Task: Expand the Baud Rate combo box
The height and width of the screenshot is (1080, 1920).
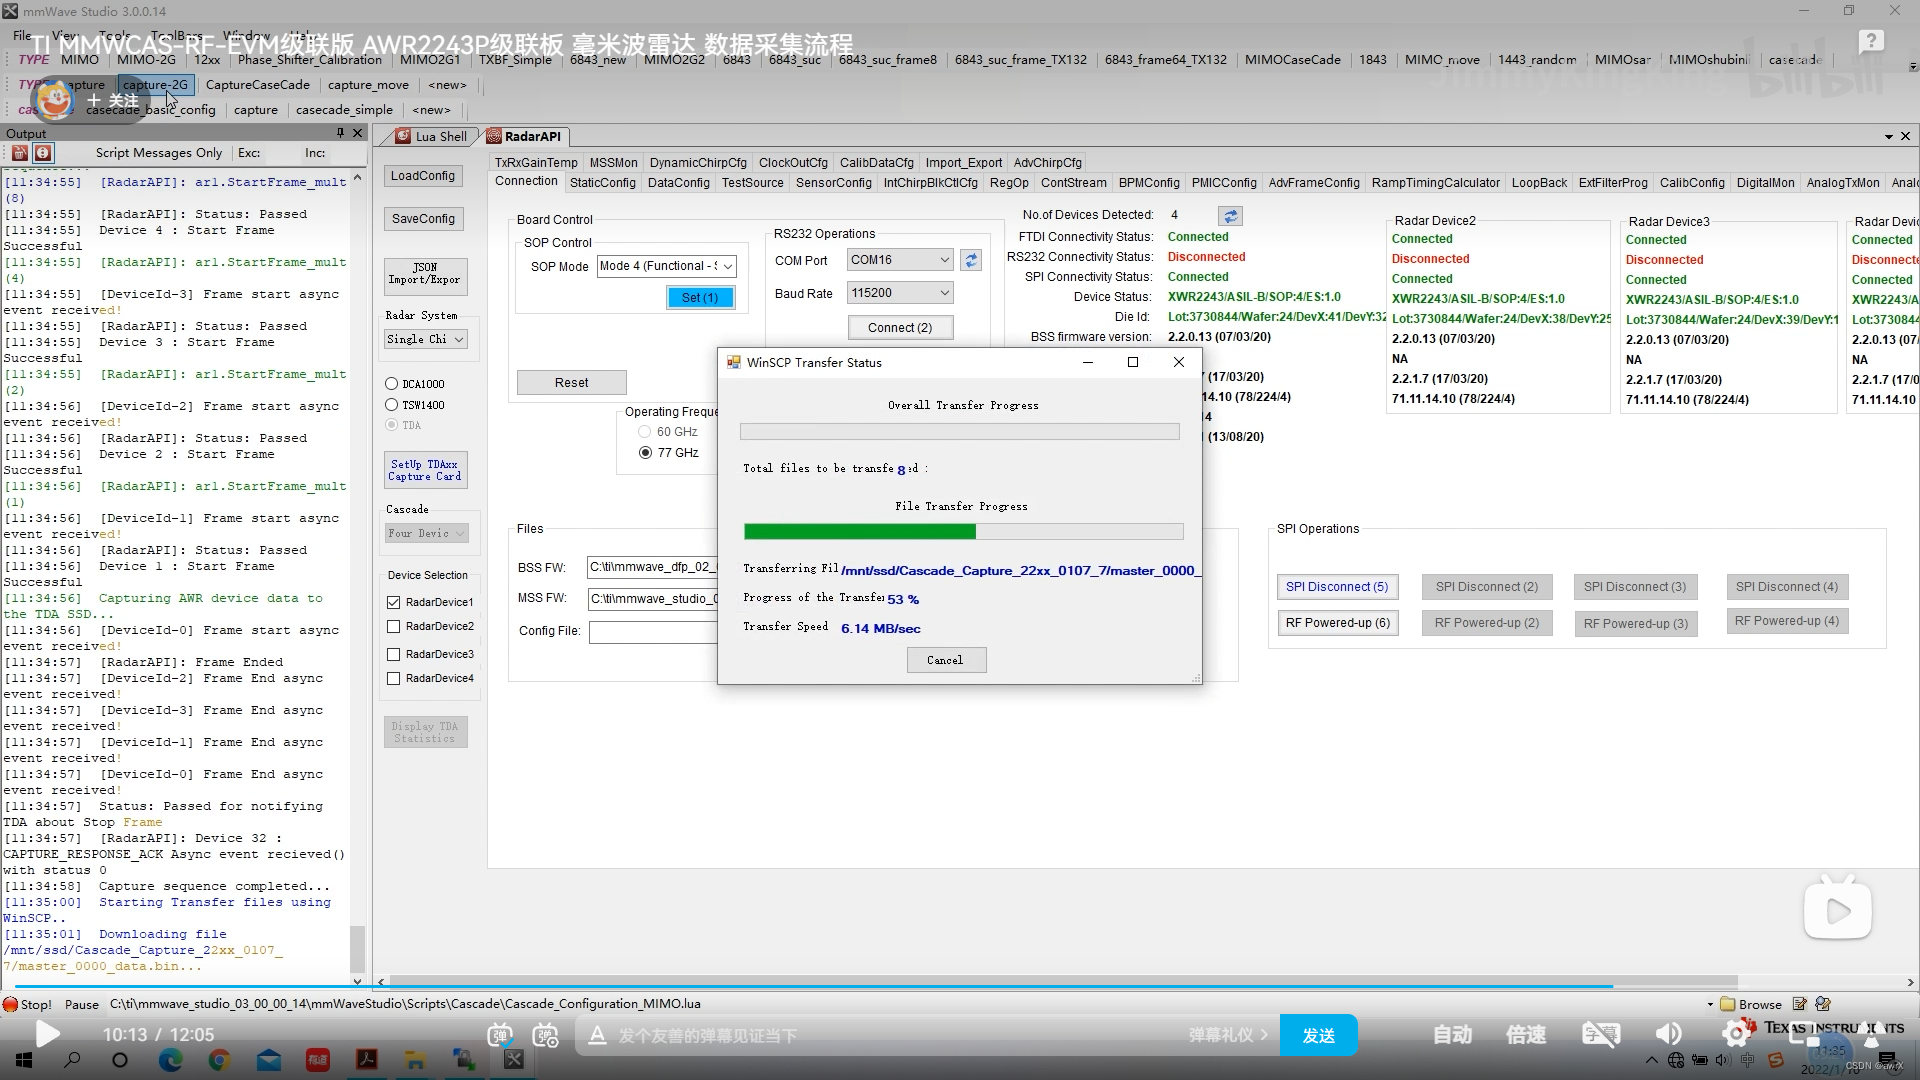Action: click(x=943, y=293)
